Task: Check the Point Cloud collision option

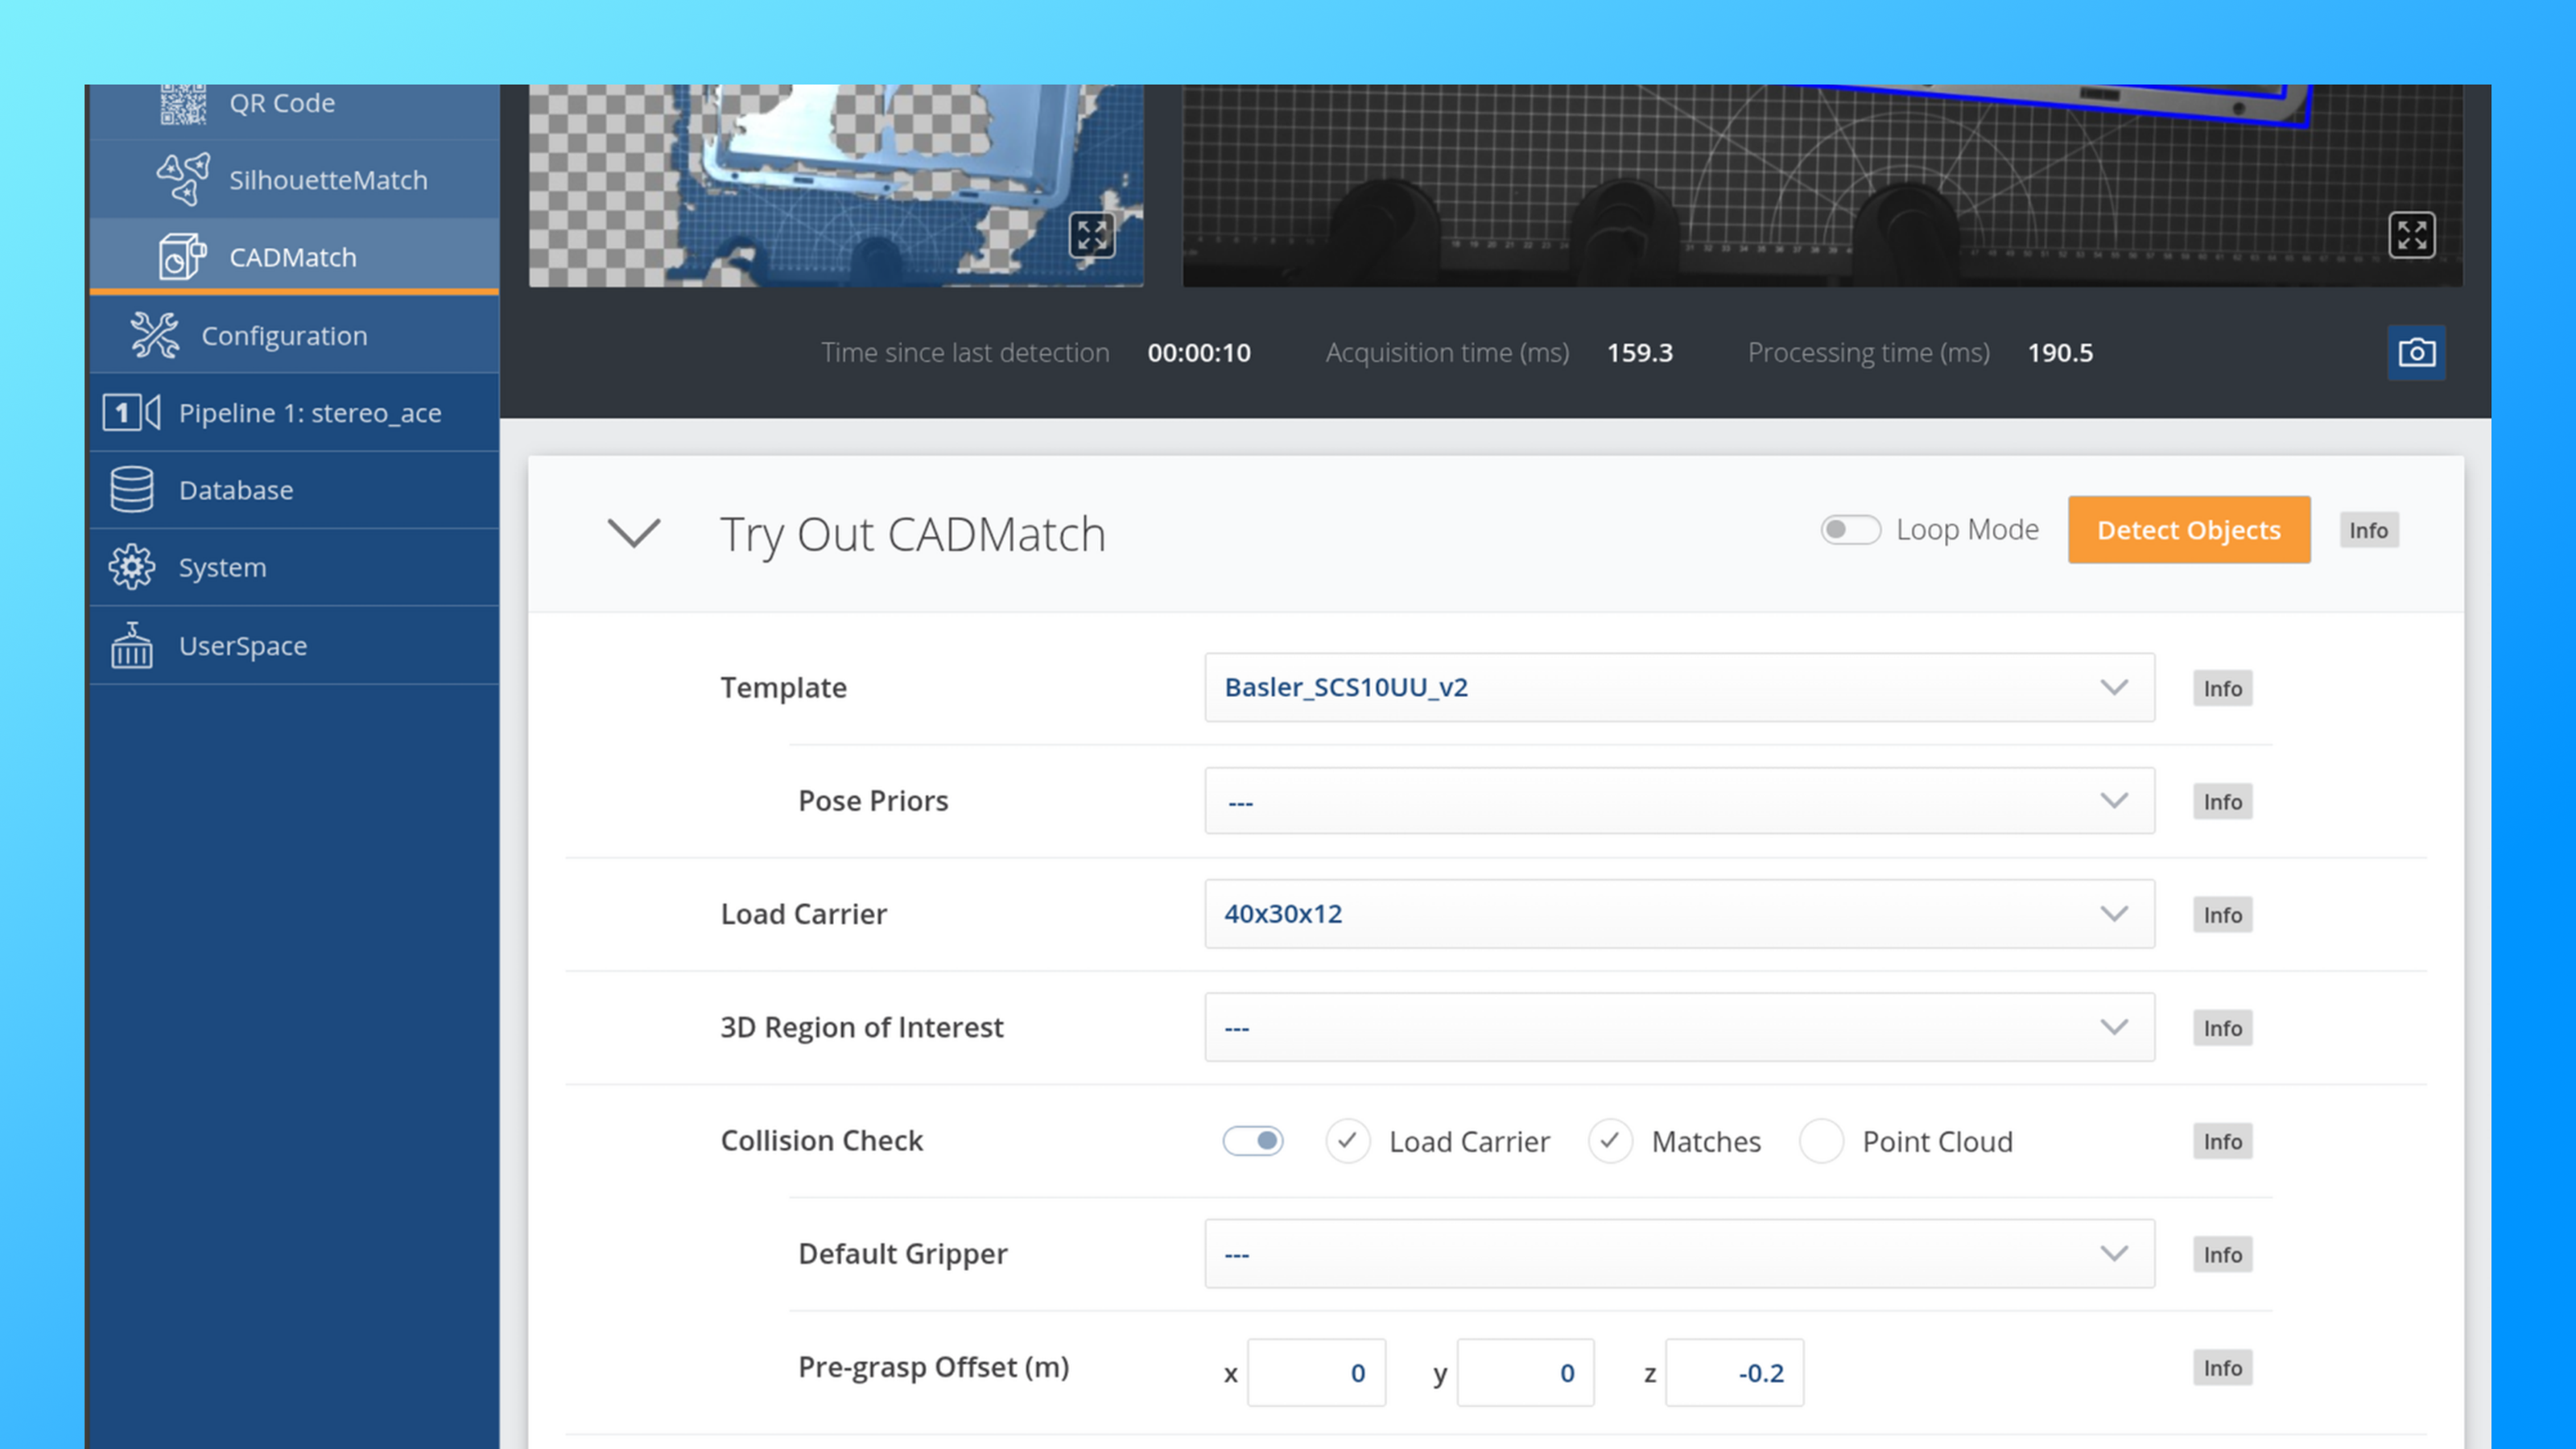Action: (x=1822, y=1141)
